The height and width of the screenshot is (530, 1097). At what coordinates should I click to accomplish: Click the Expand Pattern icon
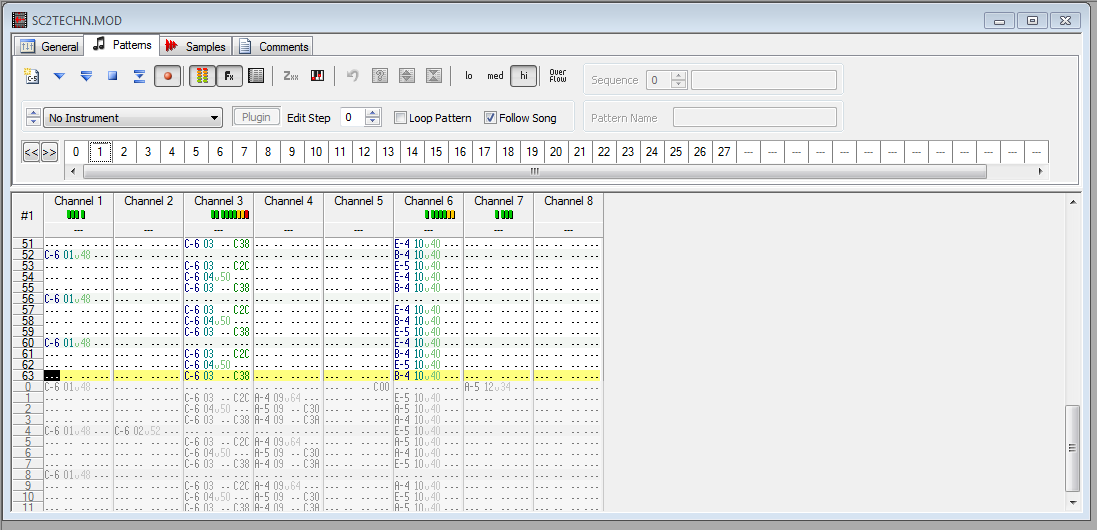[x=406, y=76]
